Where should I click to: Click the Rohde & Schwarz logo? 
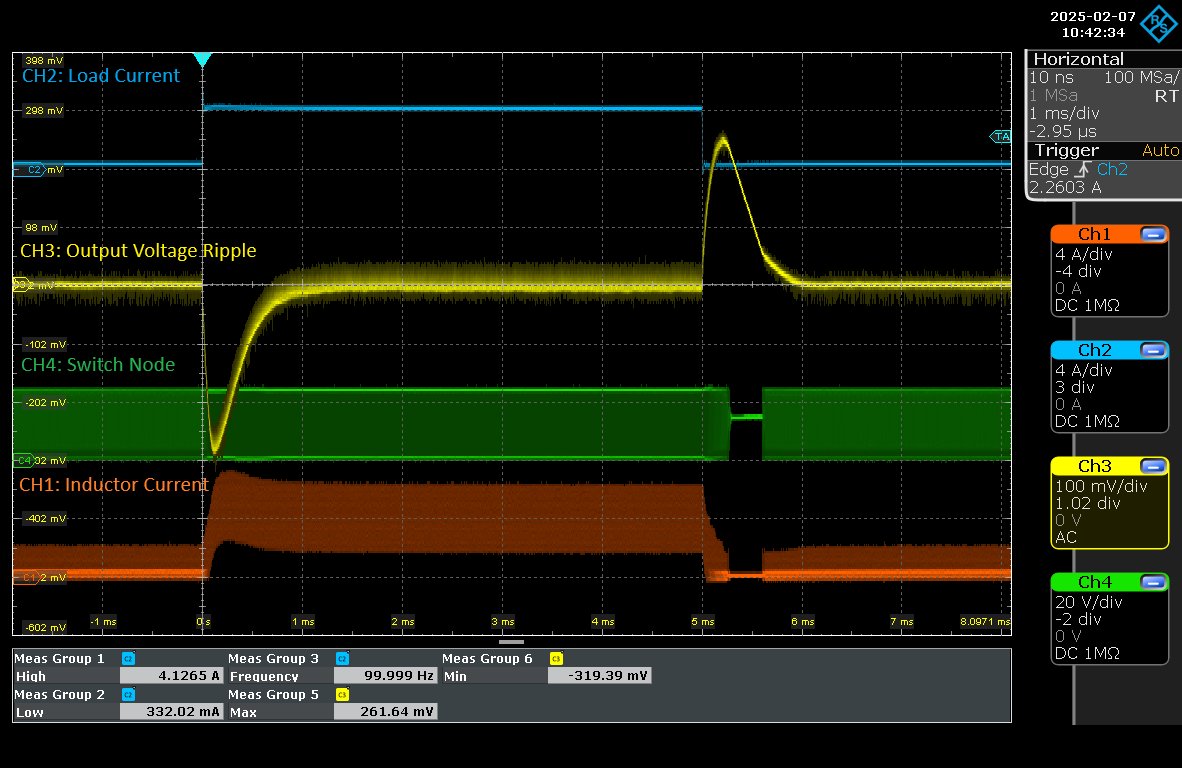click(x=1161, y=25)
